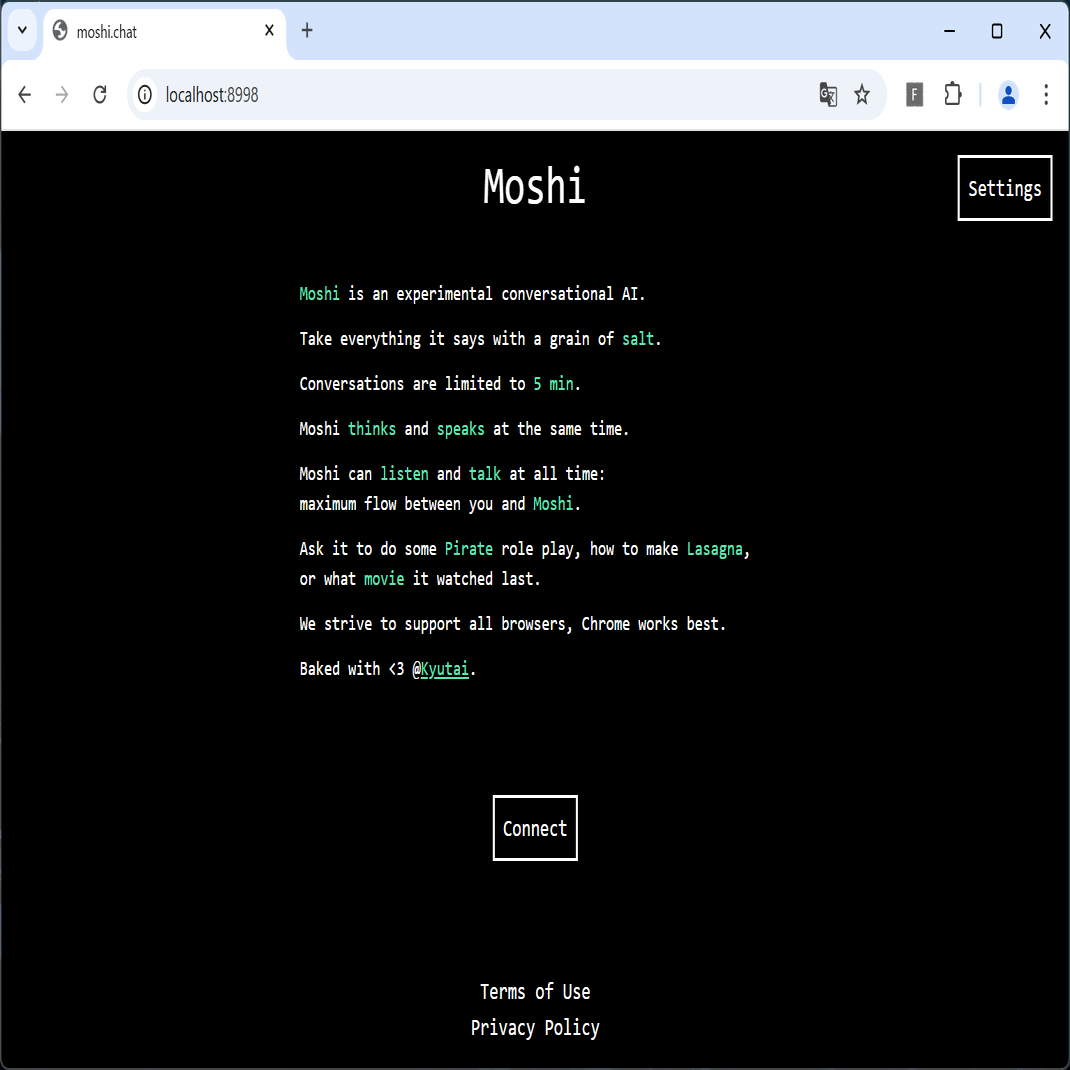Open the Settings panel
This screenshot has height=1070, width=1070.
coord(1004,188)
